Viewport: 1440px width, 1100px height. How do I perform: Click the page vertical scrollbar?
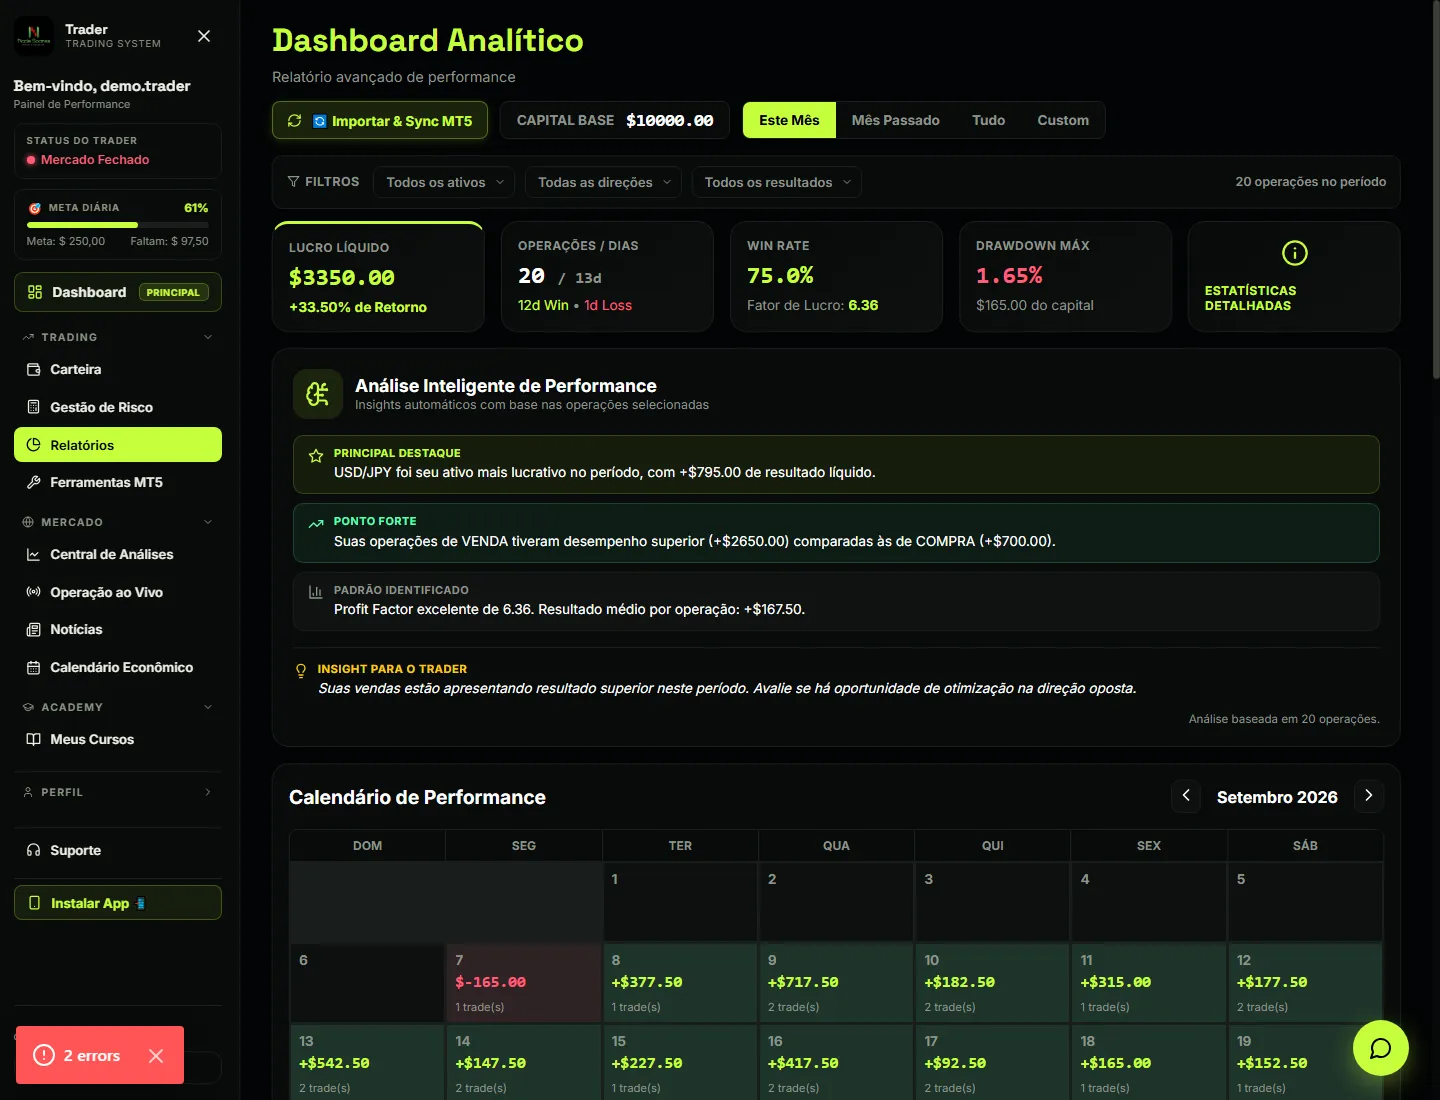tap(1436, 190)
